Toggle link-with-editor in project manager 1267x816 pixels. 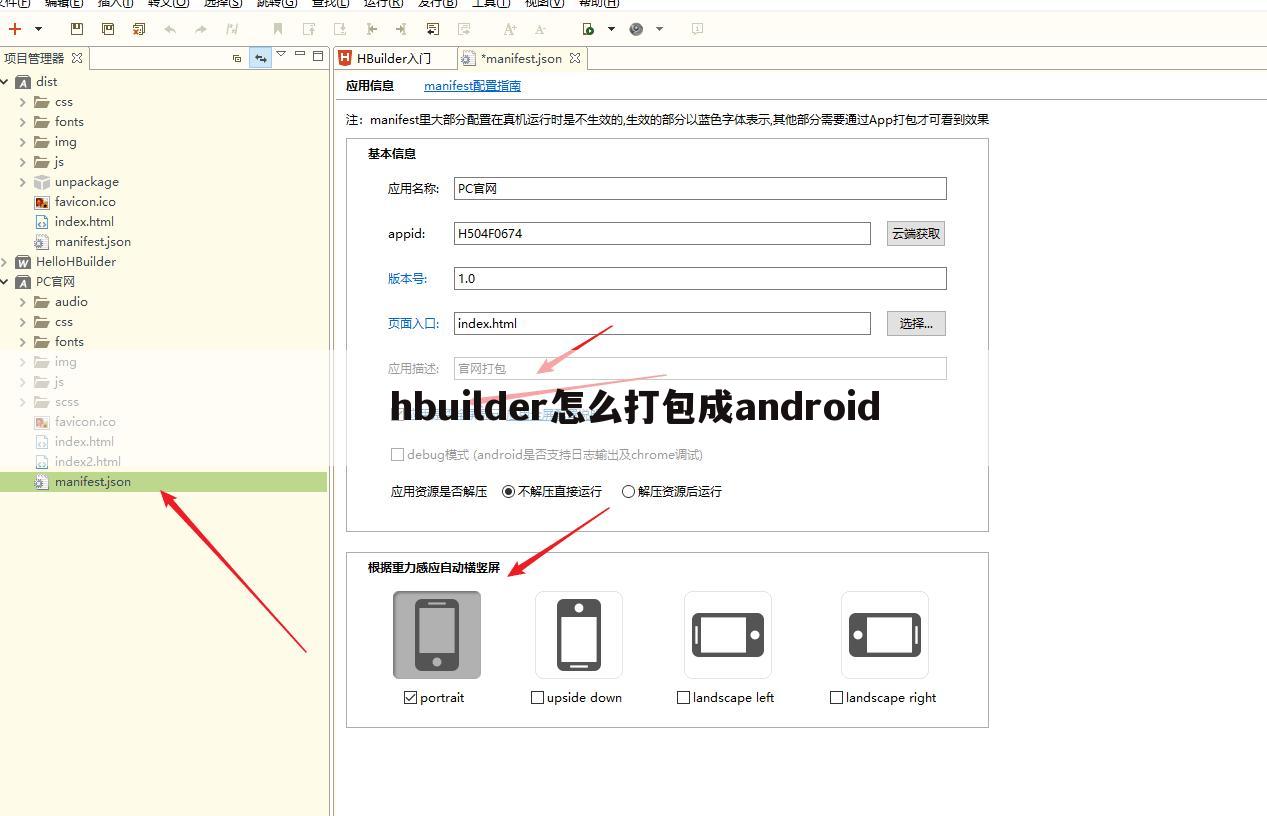coord(260,59)
